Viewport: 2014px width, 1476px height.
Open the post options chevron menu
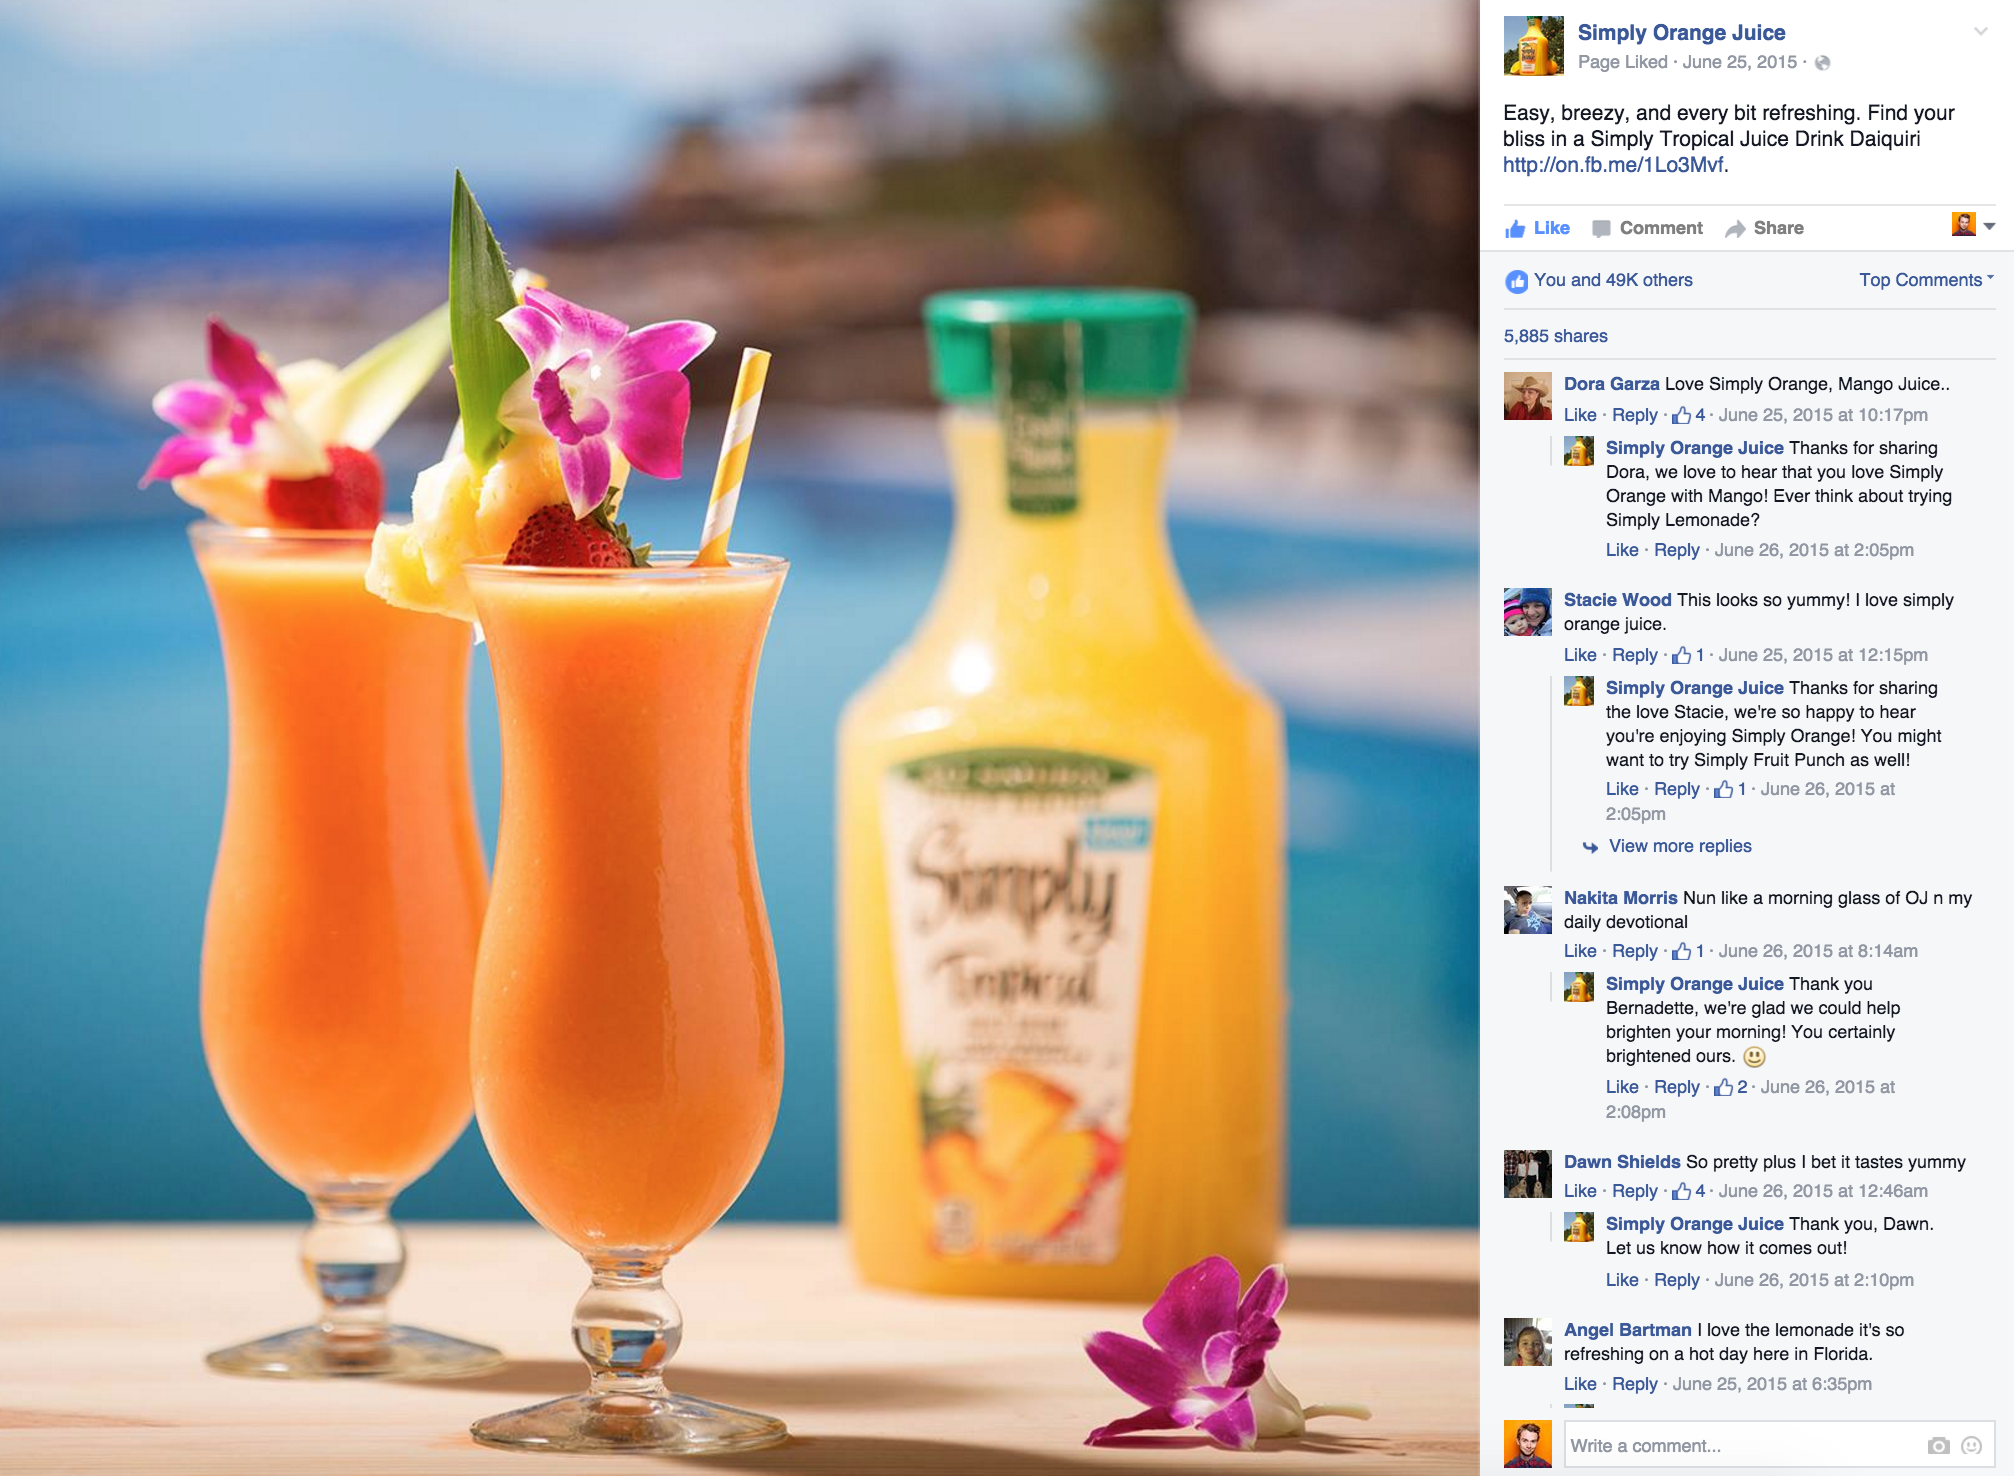tap(1980, 32)
